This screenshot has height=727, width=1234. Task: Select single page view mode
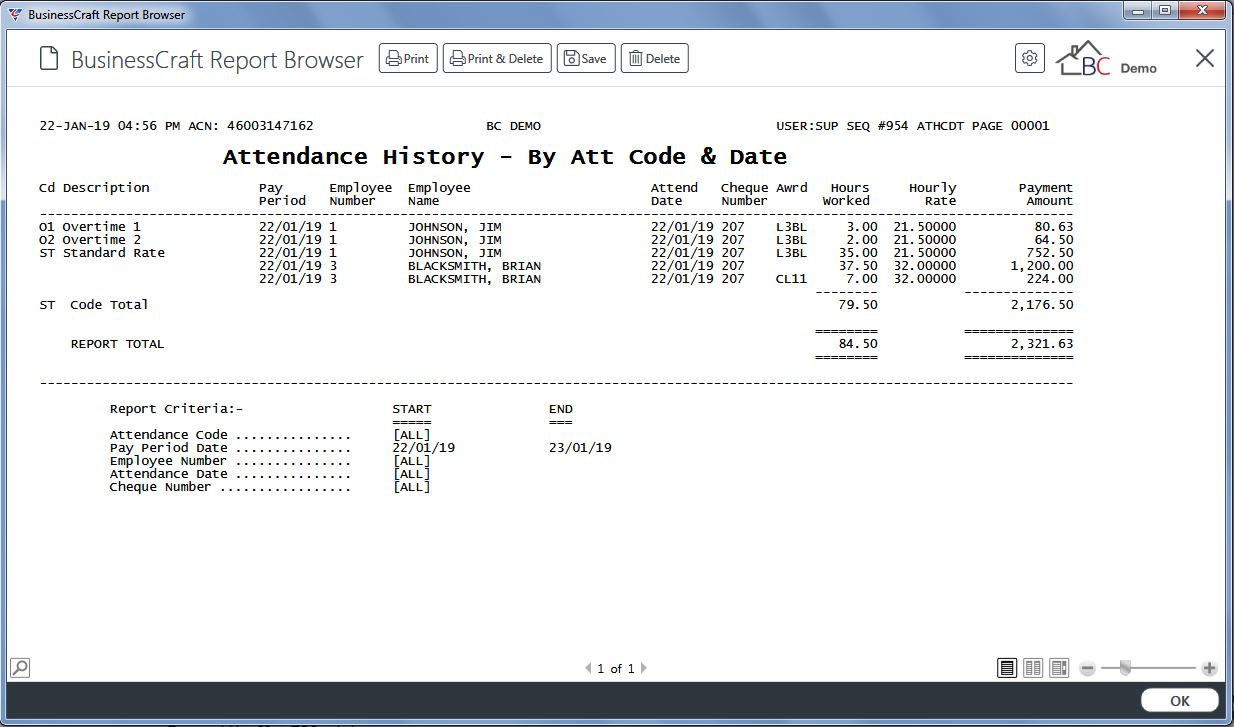coord(1007,667)
